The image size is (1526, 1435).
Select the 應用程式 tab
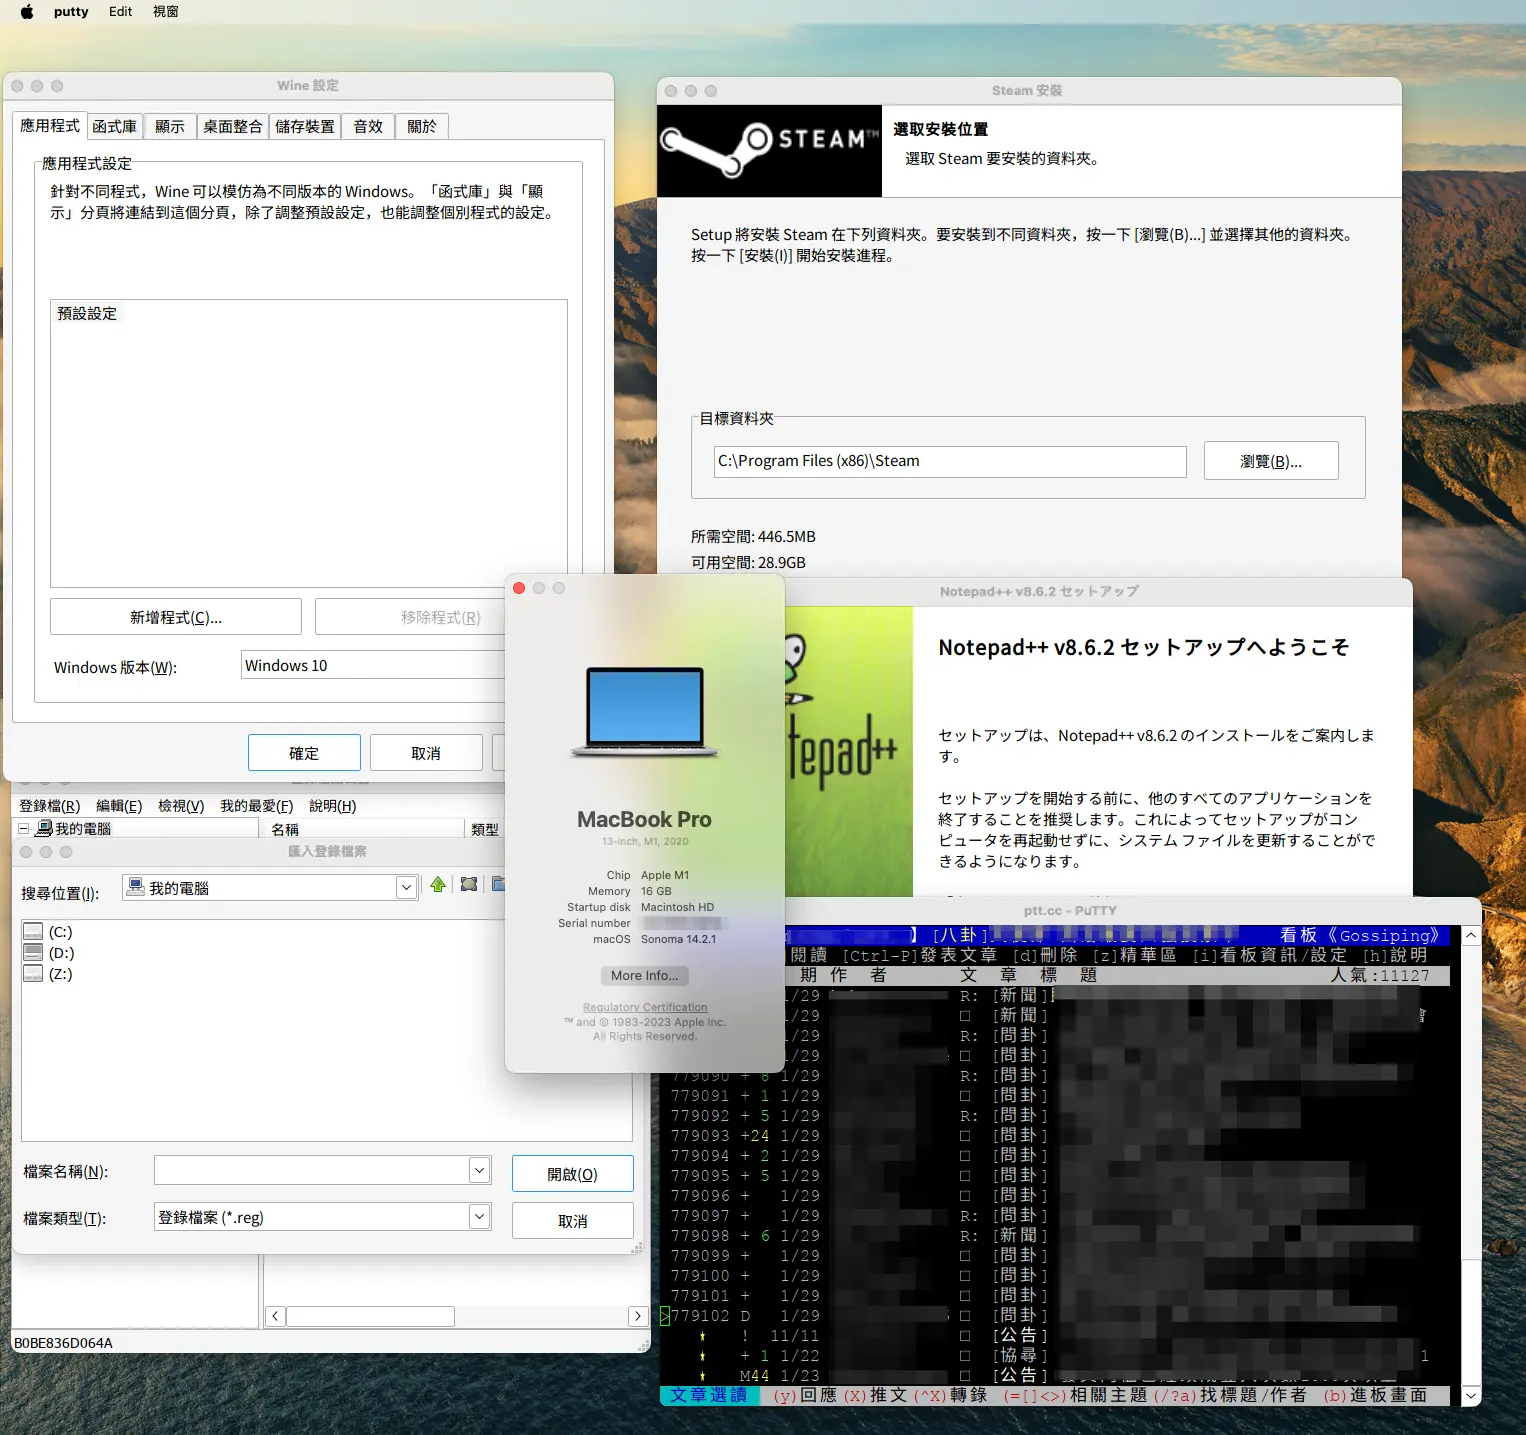[50, 125]
